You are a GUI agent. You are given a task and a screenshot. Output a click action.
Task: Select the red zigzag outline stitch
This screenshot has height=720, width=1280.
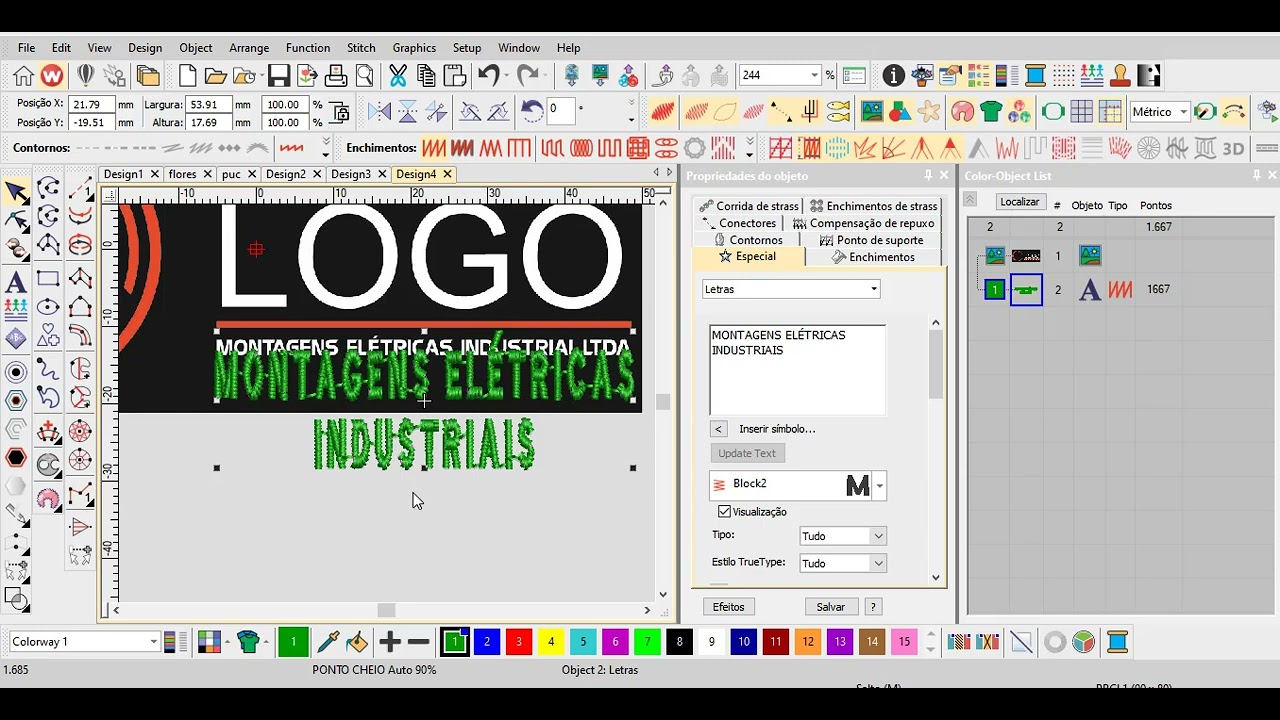coord(291,148)
